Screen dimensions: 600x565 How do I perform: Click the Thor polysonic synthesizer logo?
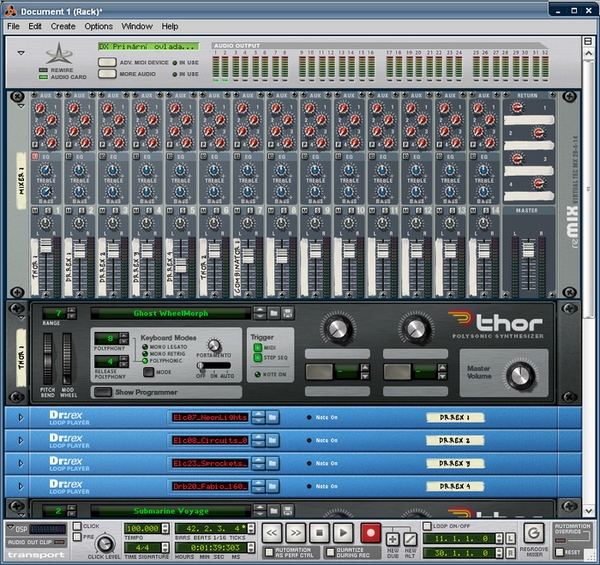click(497, 324)
